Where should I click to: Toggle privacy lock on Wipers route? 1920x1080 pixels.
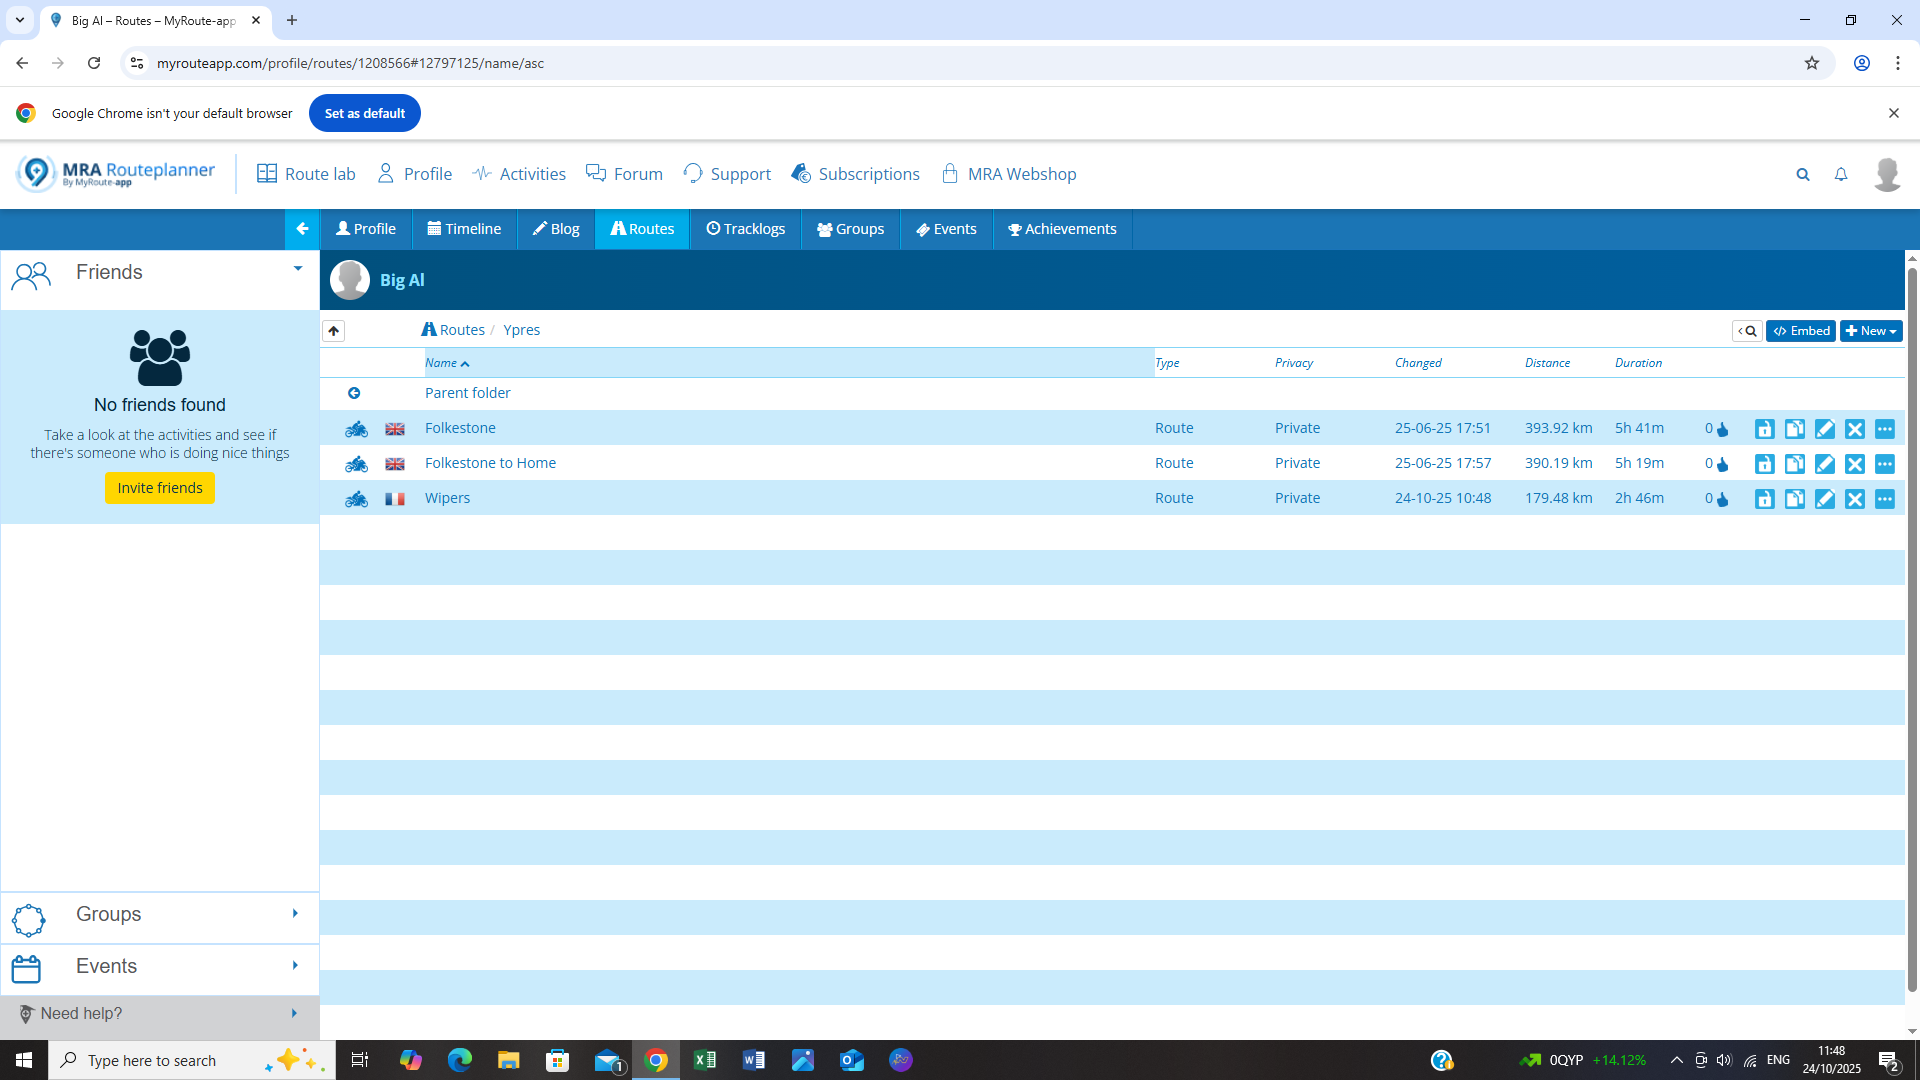click(1764, 499)
